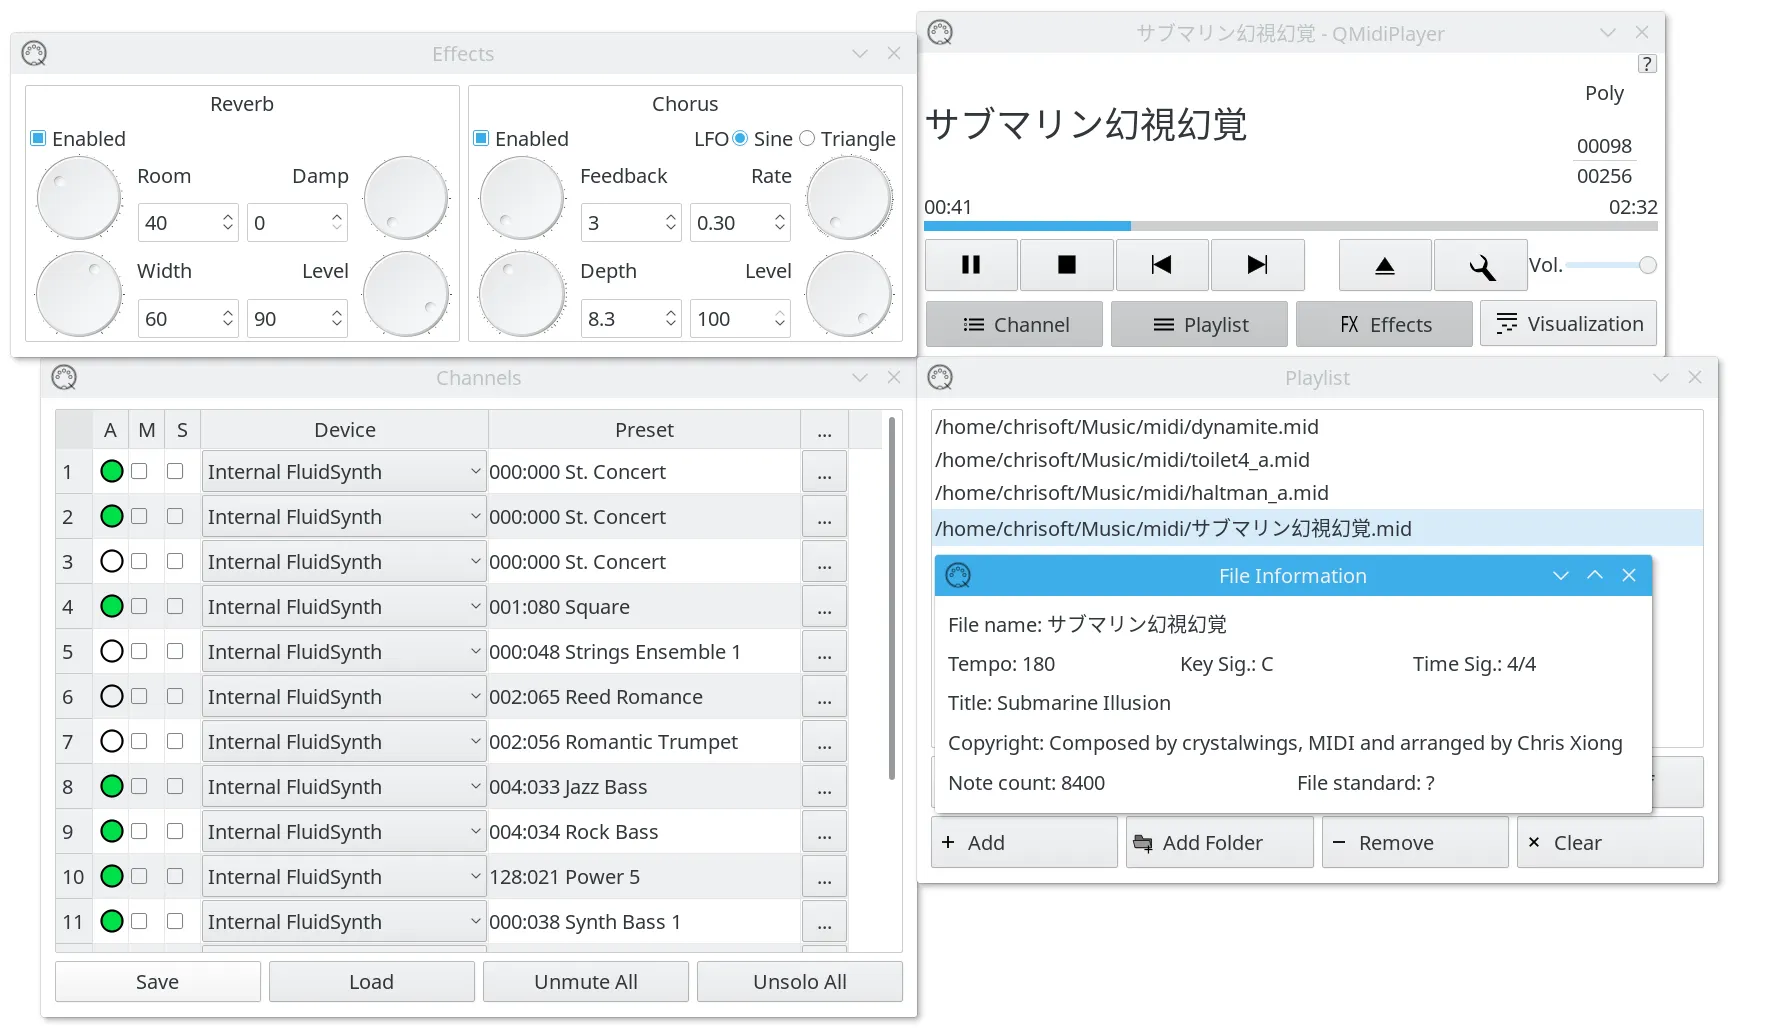
Task: Toggle the Playlist window button
Action: pyautogui.click(x=1200, y=324)
